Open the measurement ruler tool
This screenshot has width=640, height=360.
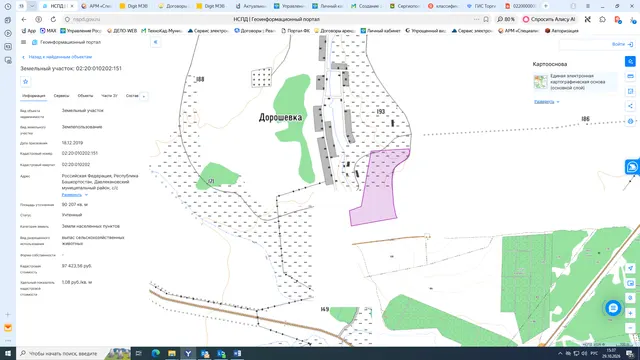631,76
